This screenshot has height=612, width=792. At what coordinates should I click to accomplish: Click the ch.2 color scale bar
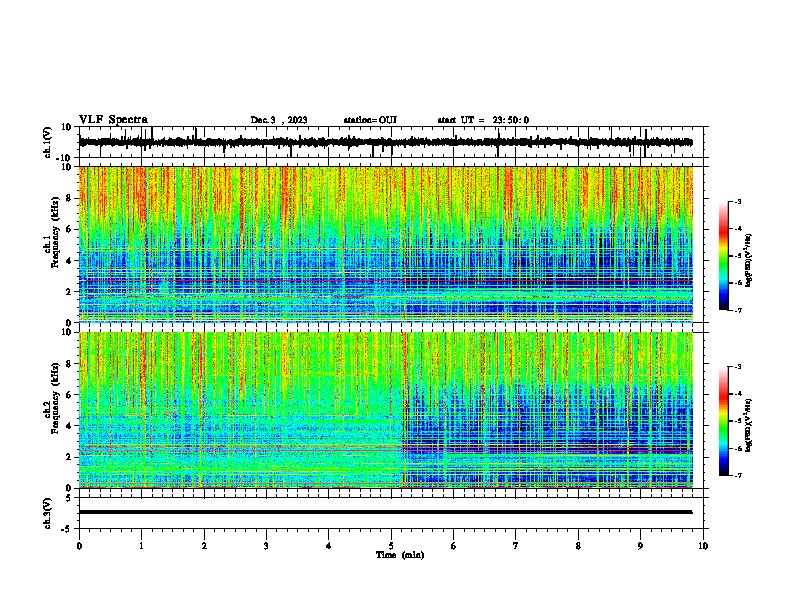pyautogui.click(x=723, y=421)
